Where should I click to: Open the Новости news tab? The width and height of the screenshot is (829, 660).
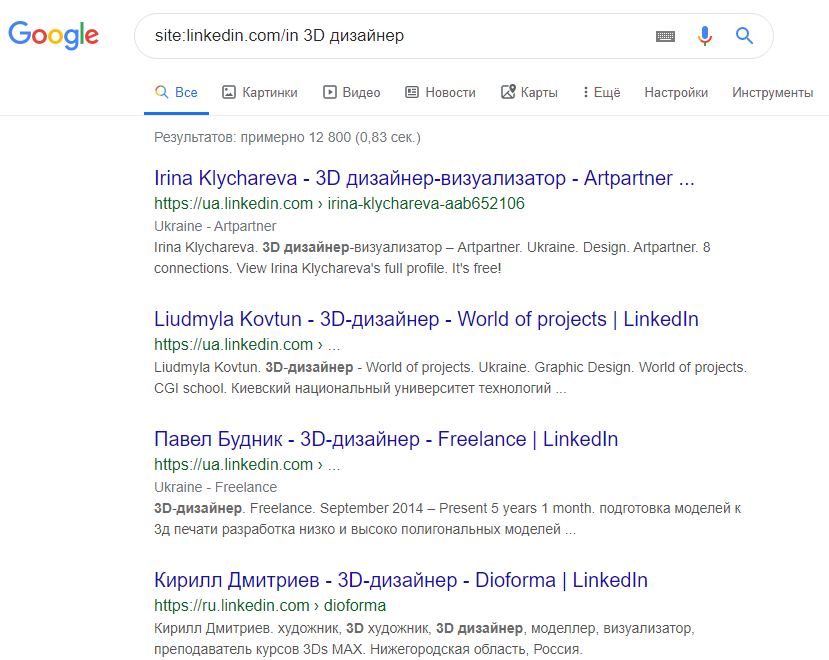440,92
